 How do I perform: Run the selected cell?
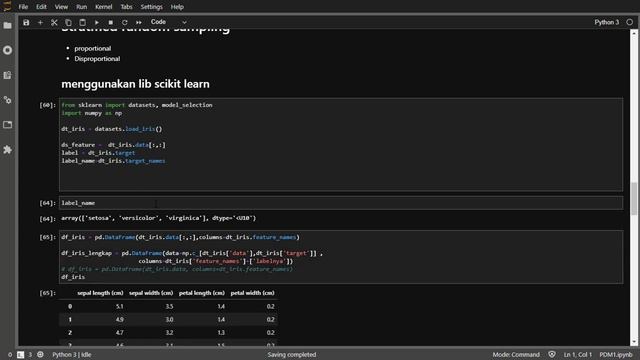[97, 22]
